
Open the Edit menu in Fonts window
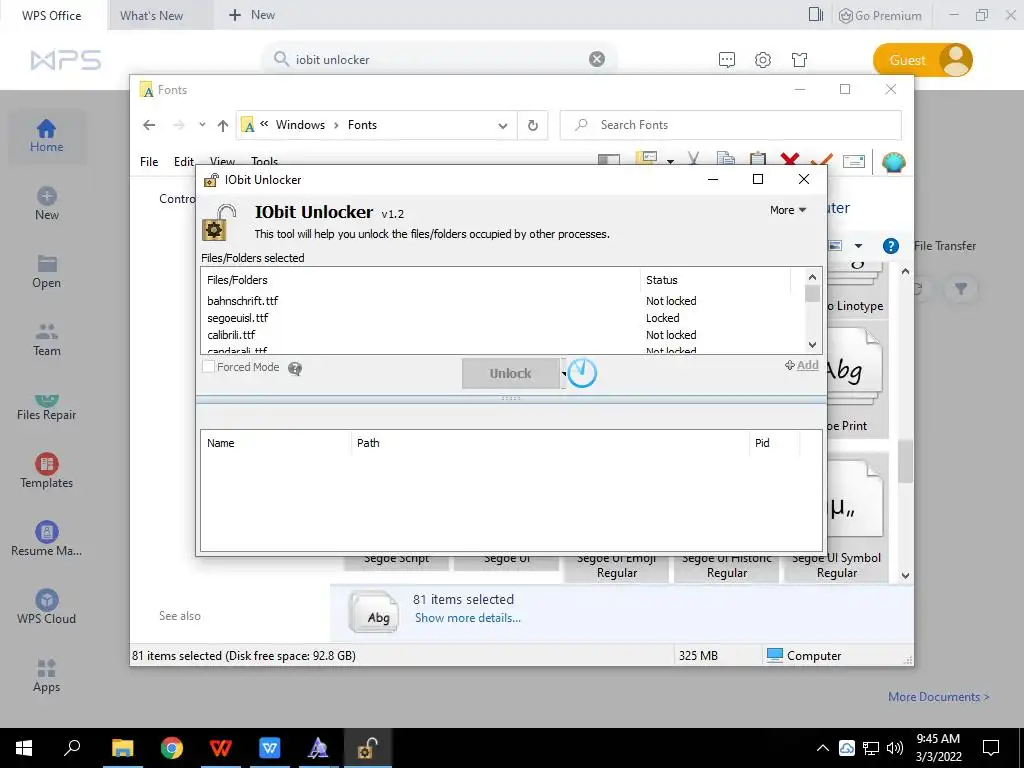click(x=184, y=161)
